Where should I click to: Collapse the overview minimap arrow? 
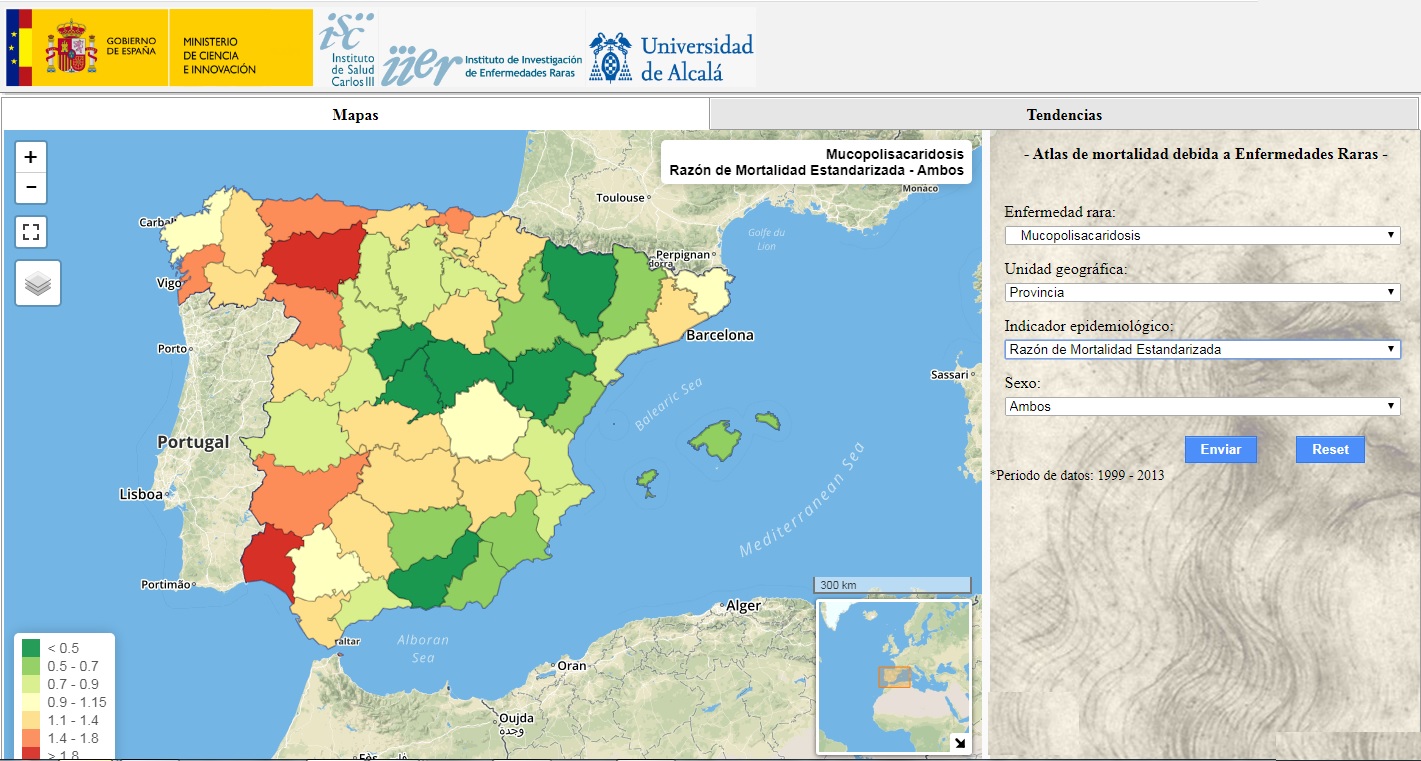click(x=958, y=742)
